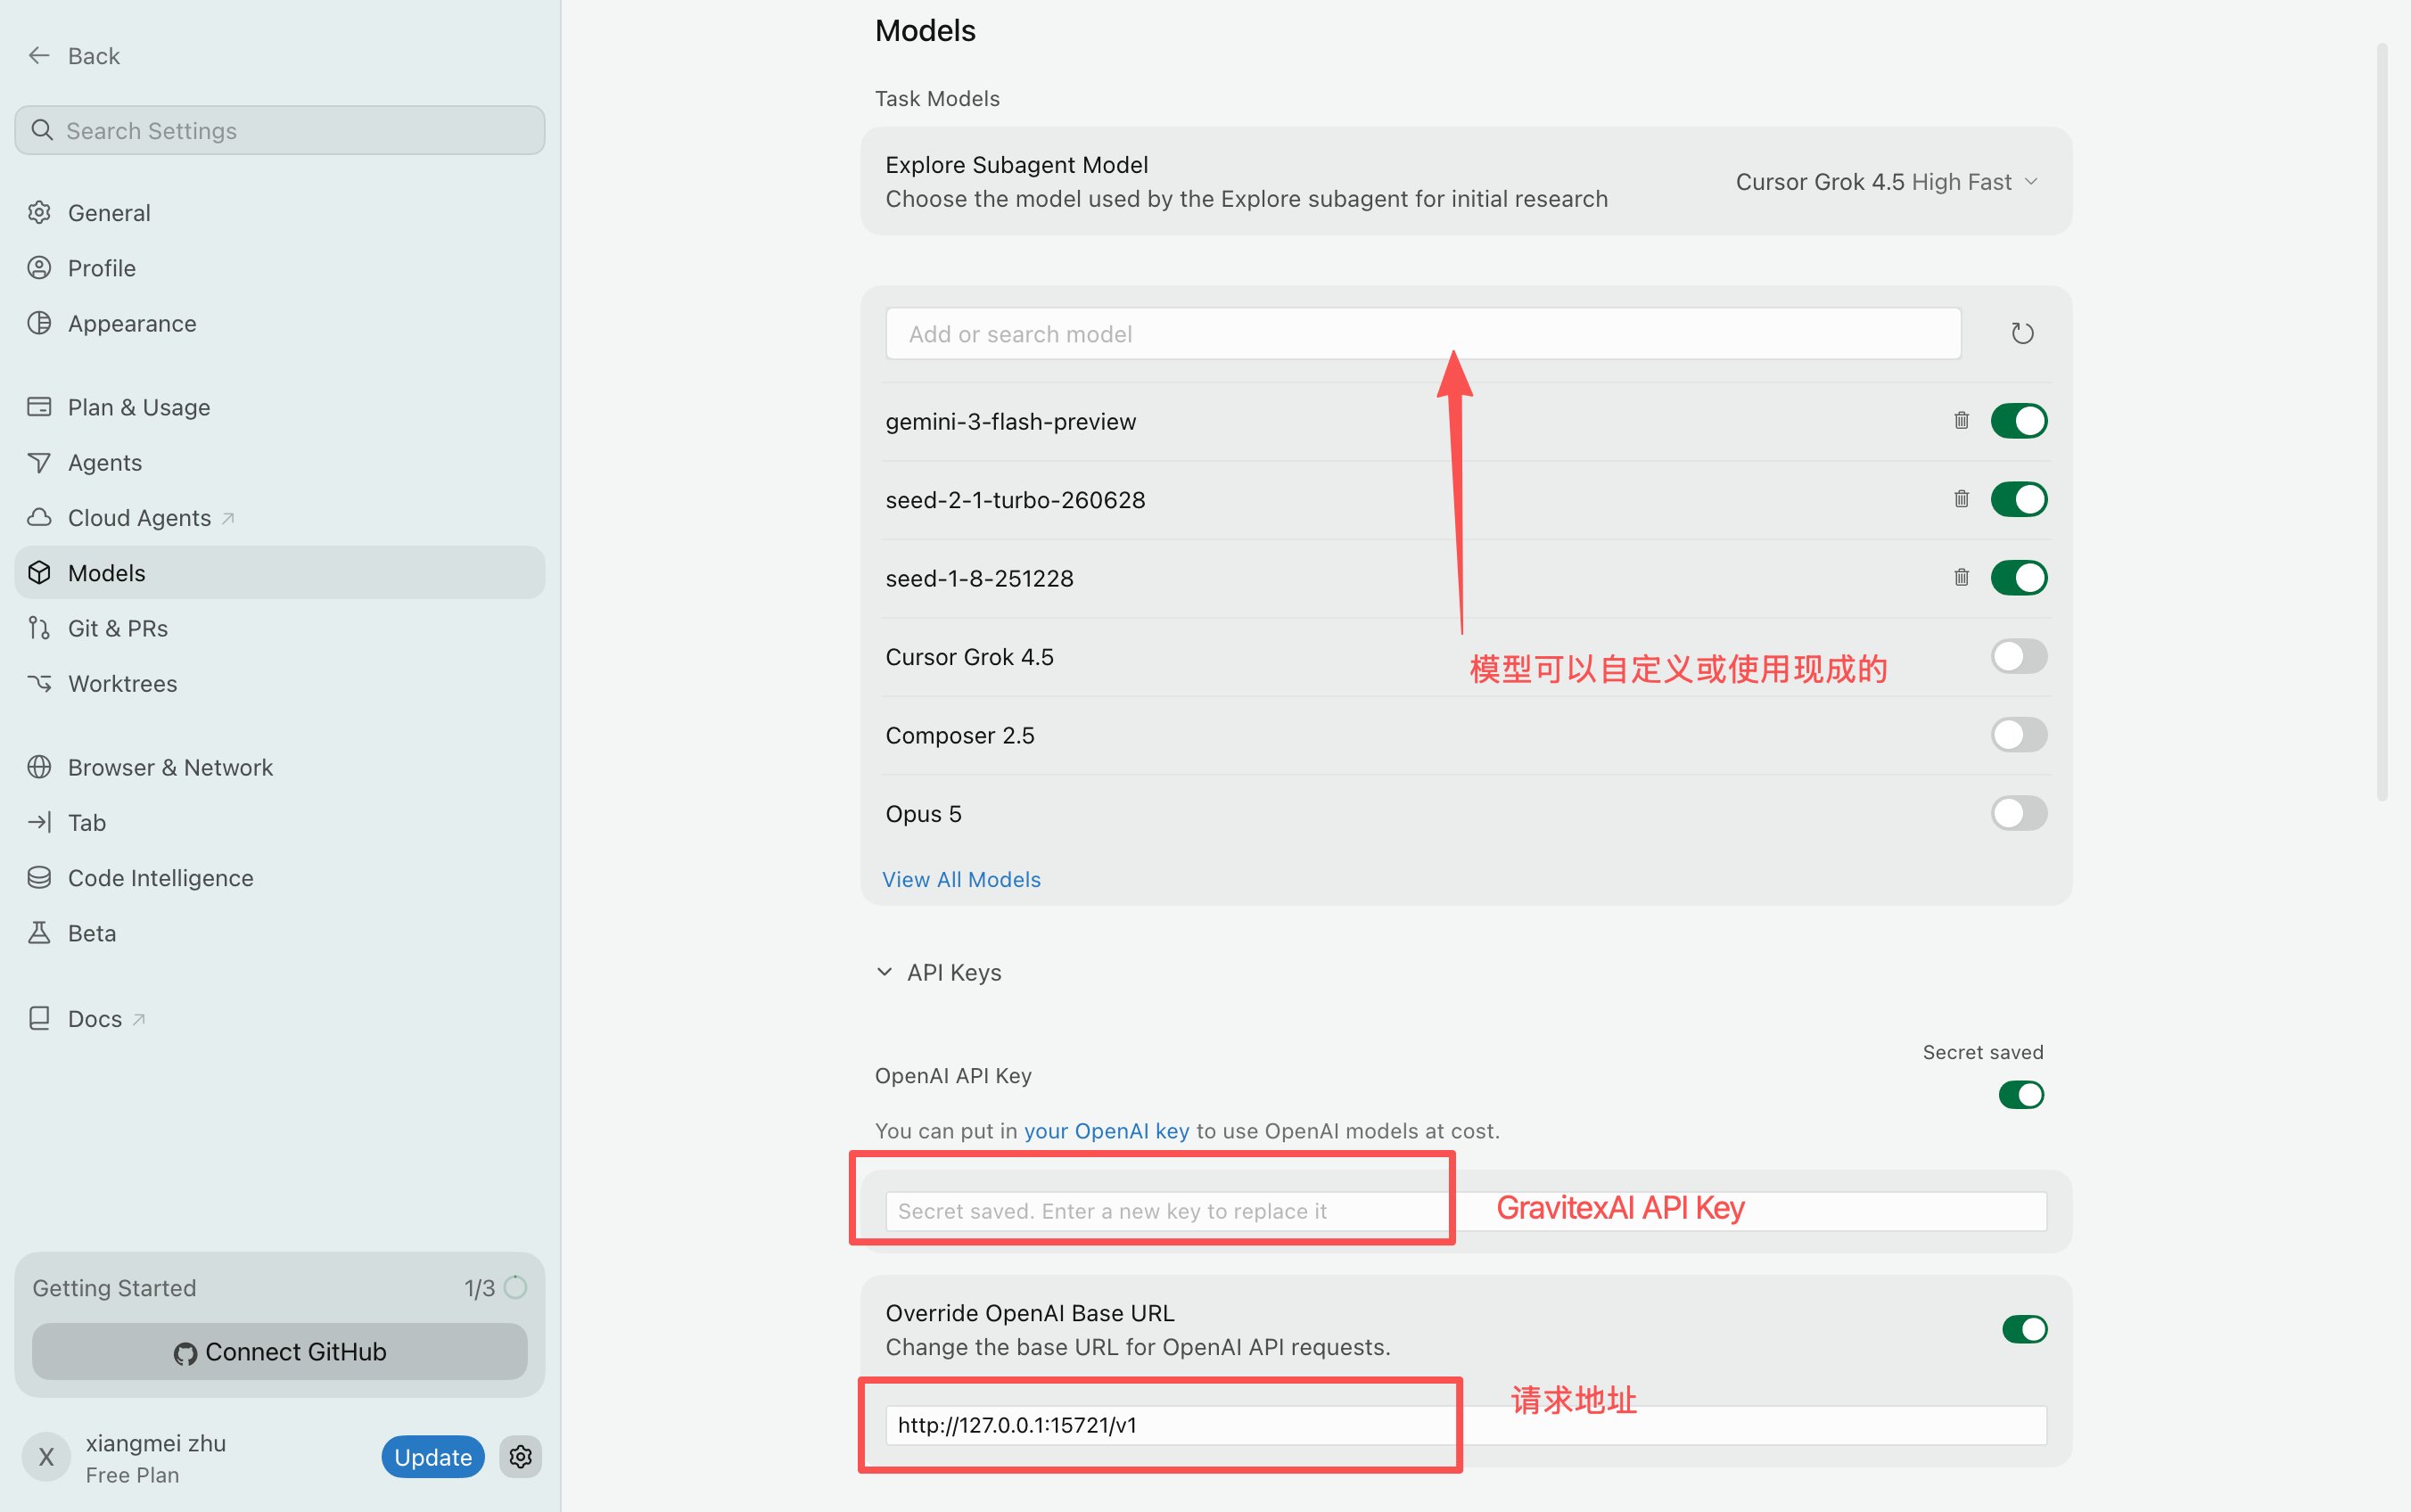Image resolution: width=2411 pixels, height=1512 pixels.
Task: Open Plan & Usage settings
Action: click(x=280, y=406)
